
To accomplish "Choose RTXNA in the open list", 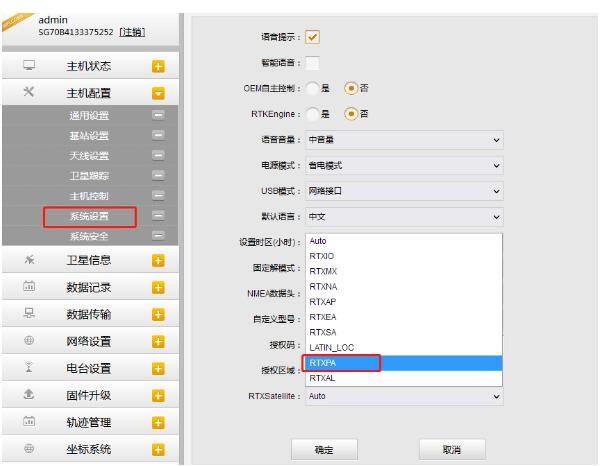I will pyautogui.click(x=404, y=287).
